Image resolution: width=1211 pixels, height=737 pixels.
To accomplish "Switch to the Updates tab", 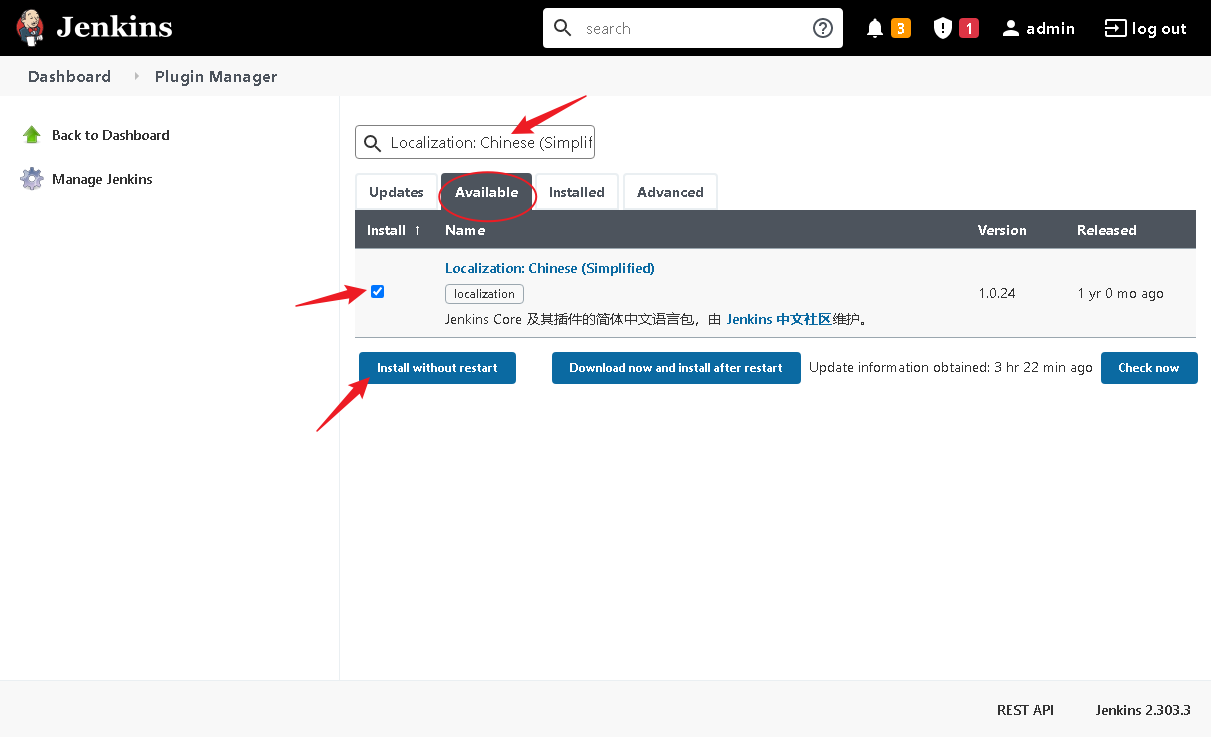I will click(396, 192).
